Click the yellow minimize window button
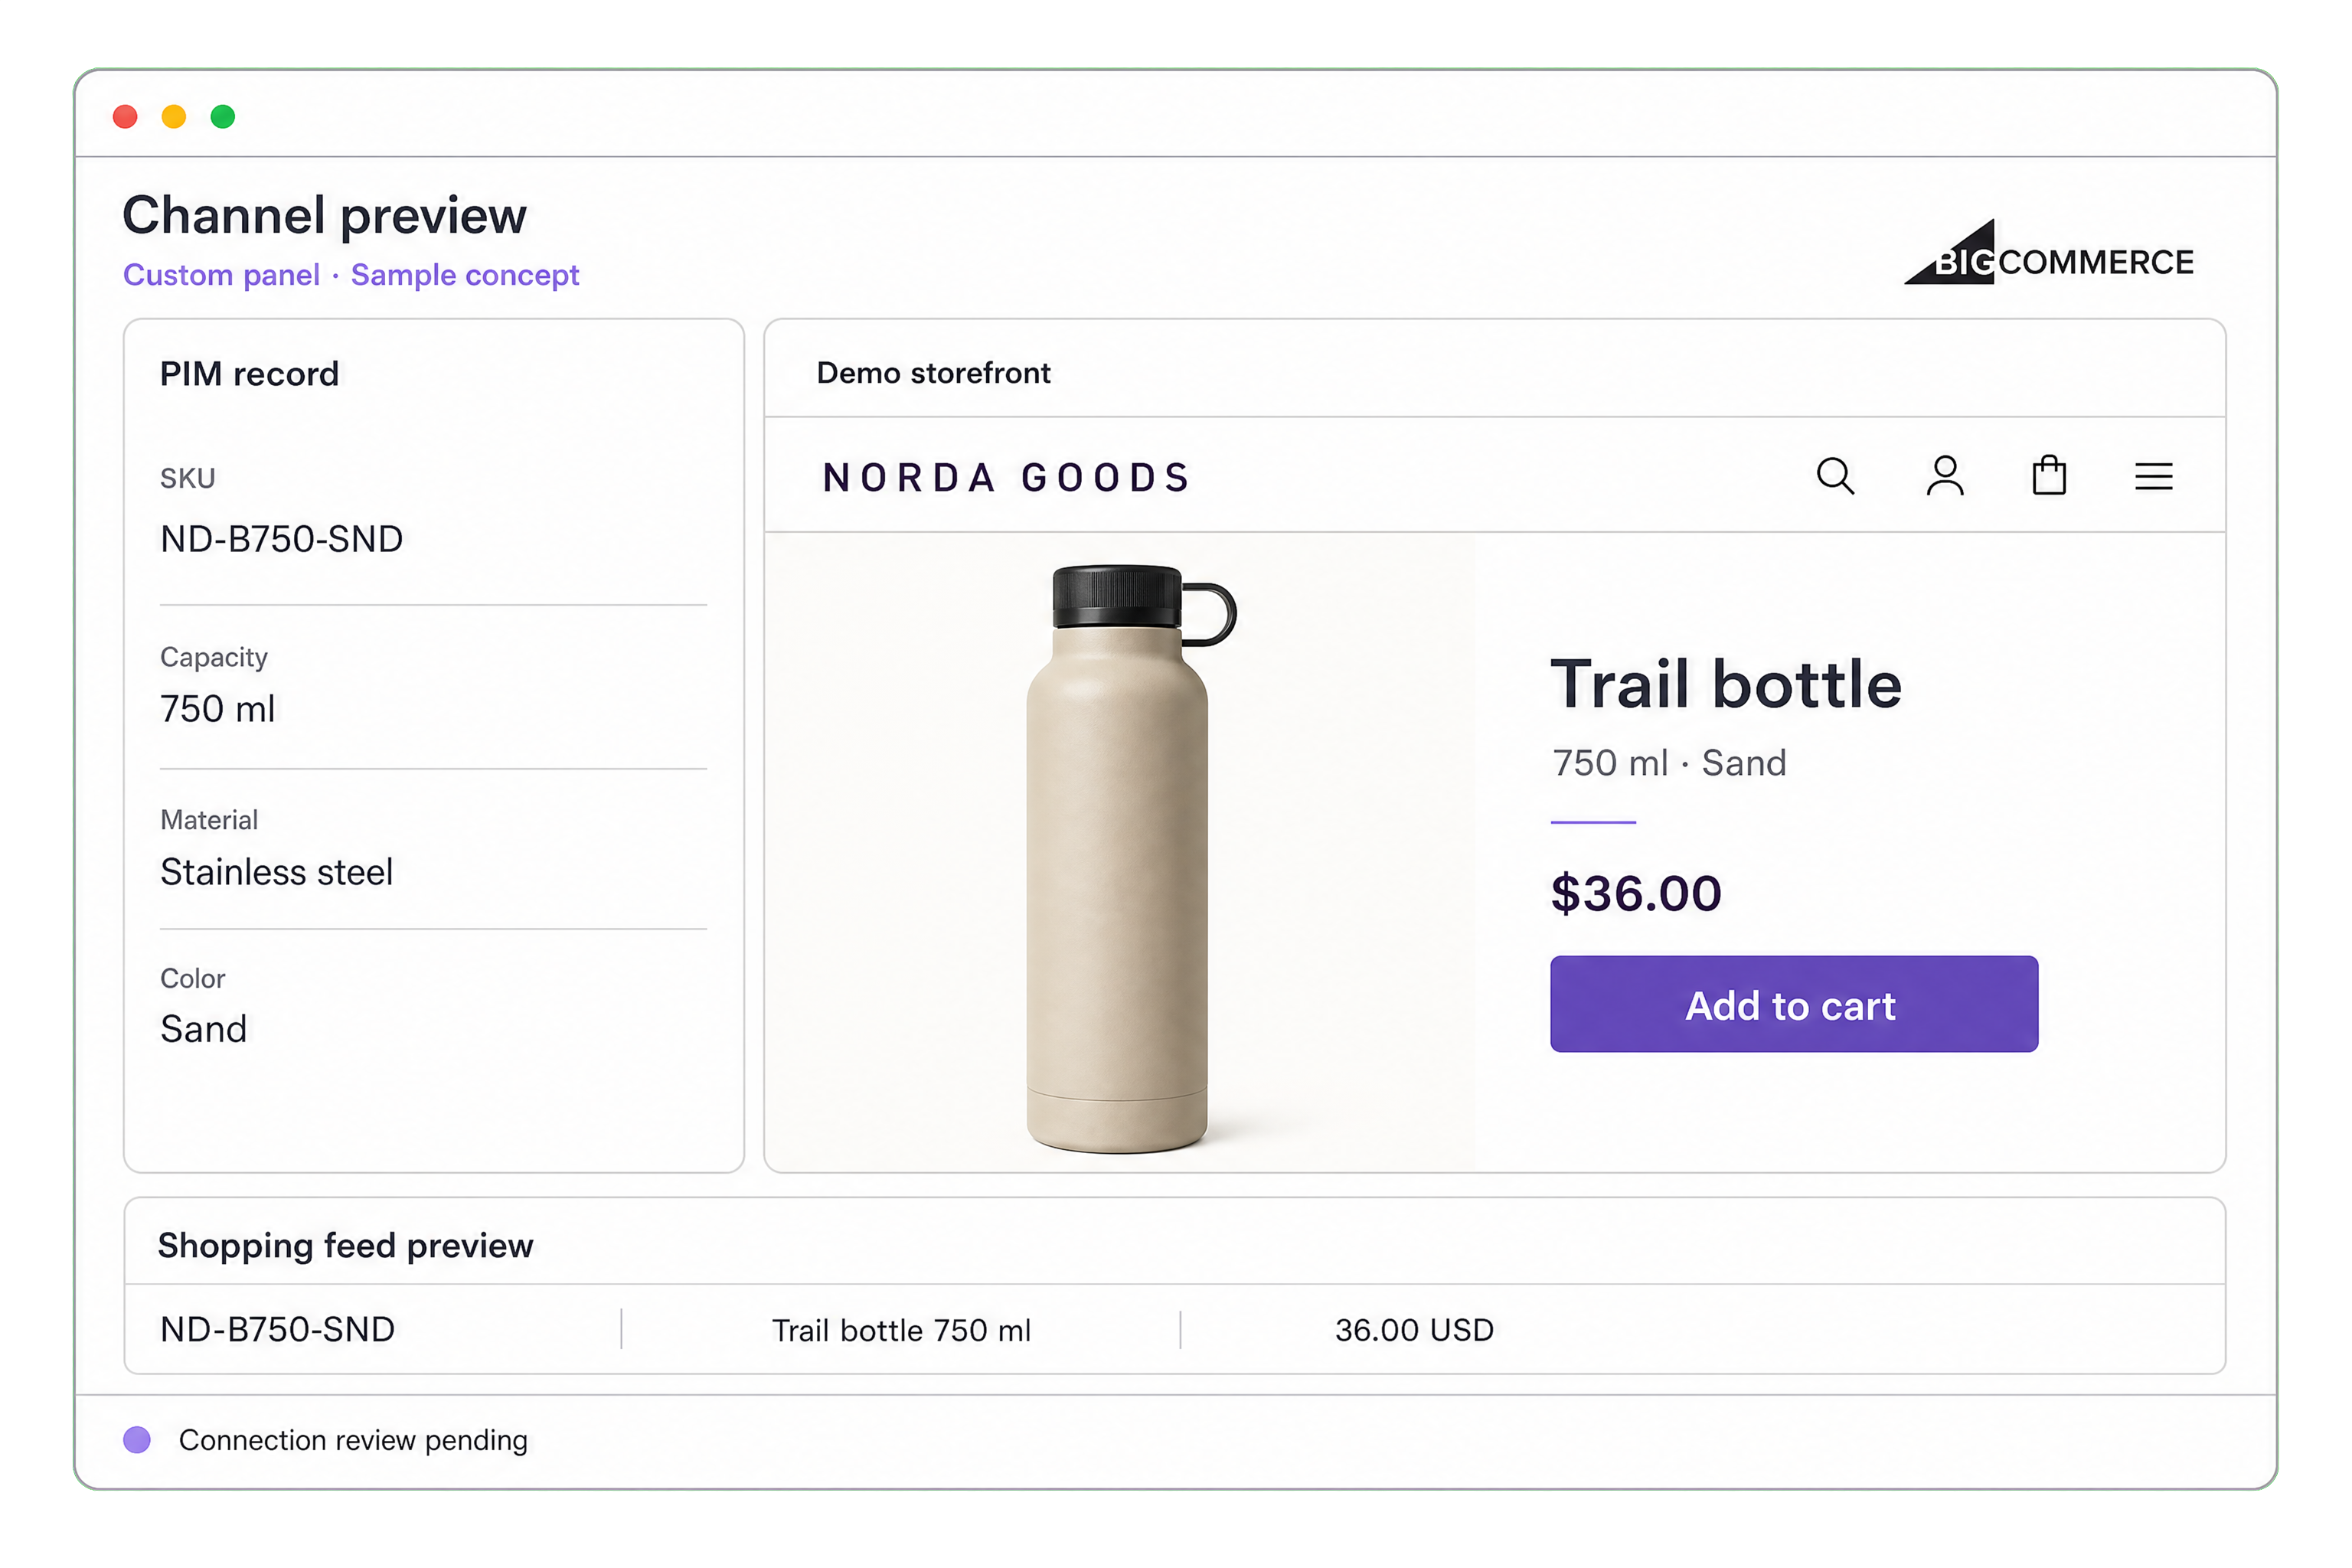Image resolution: width=2352 pixels, height=1568 pixels. 174,117
